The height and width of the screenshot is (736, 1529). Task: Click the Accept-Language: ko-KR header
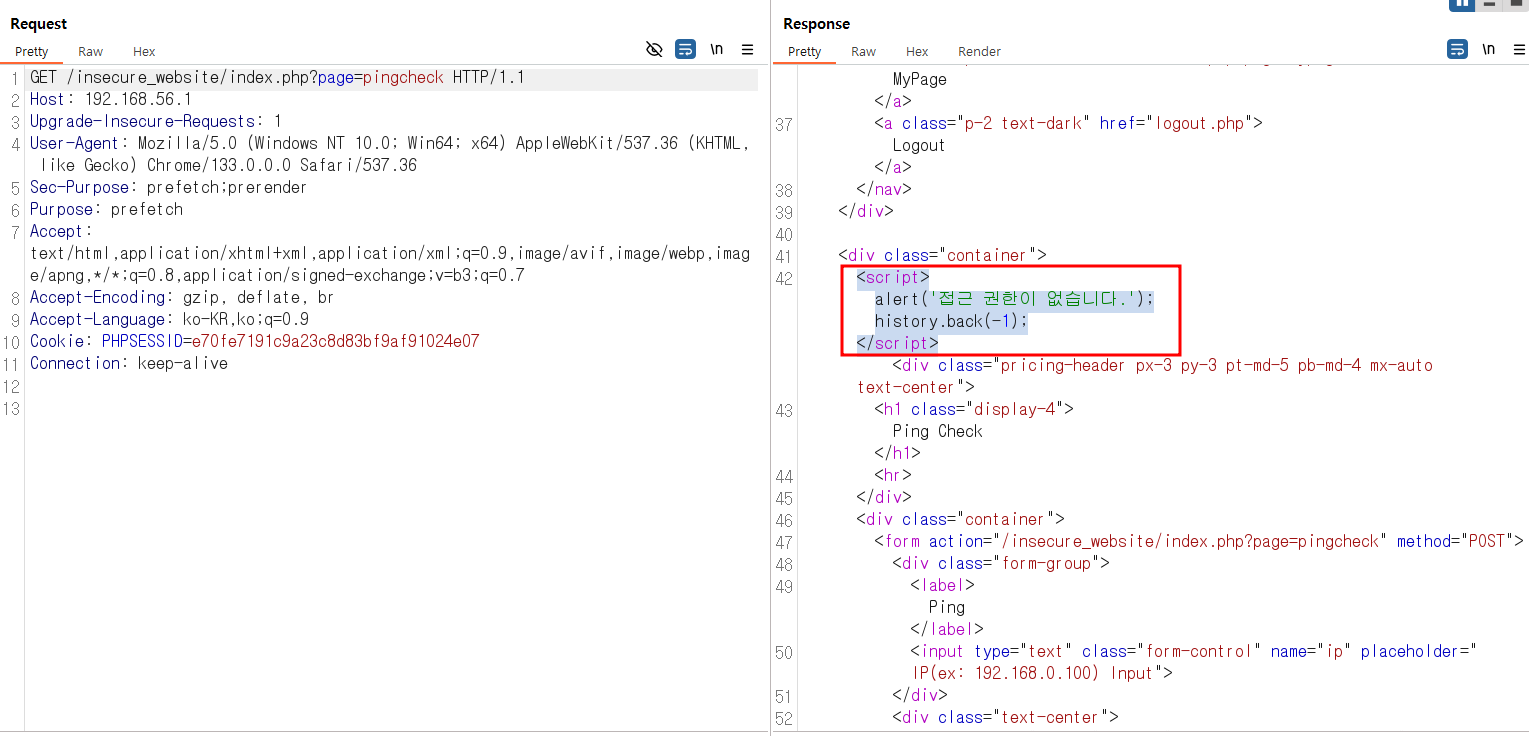[169, 319]
